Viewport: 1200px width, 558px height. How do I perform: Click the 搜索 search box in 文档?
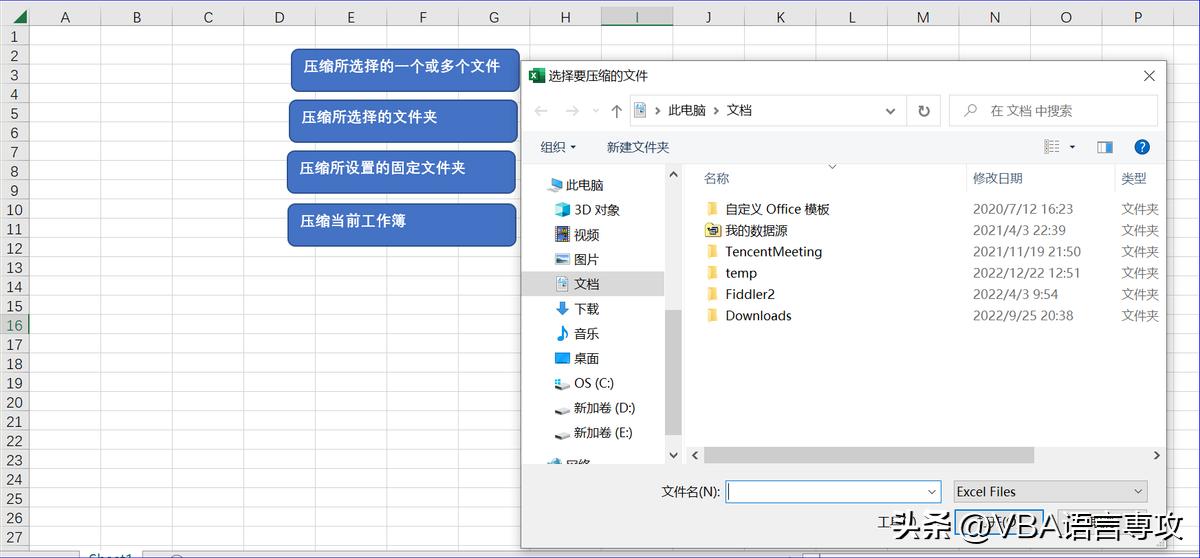[1053, 111]
